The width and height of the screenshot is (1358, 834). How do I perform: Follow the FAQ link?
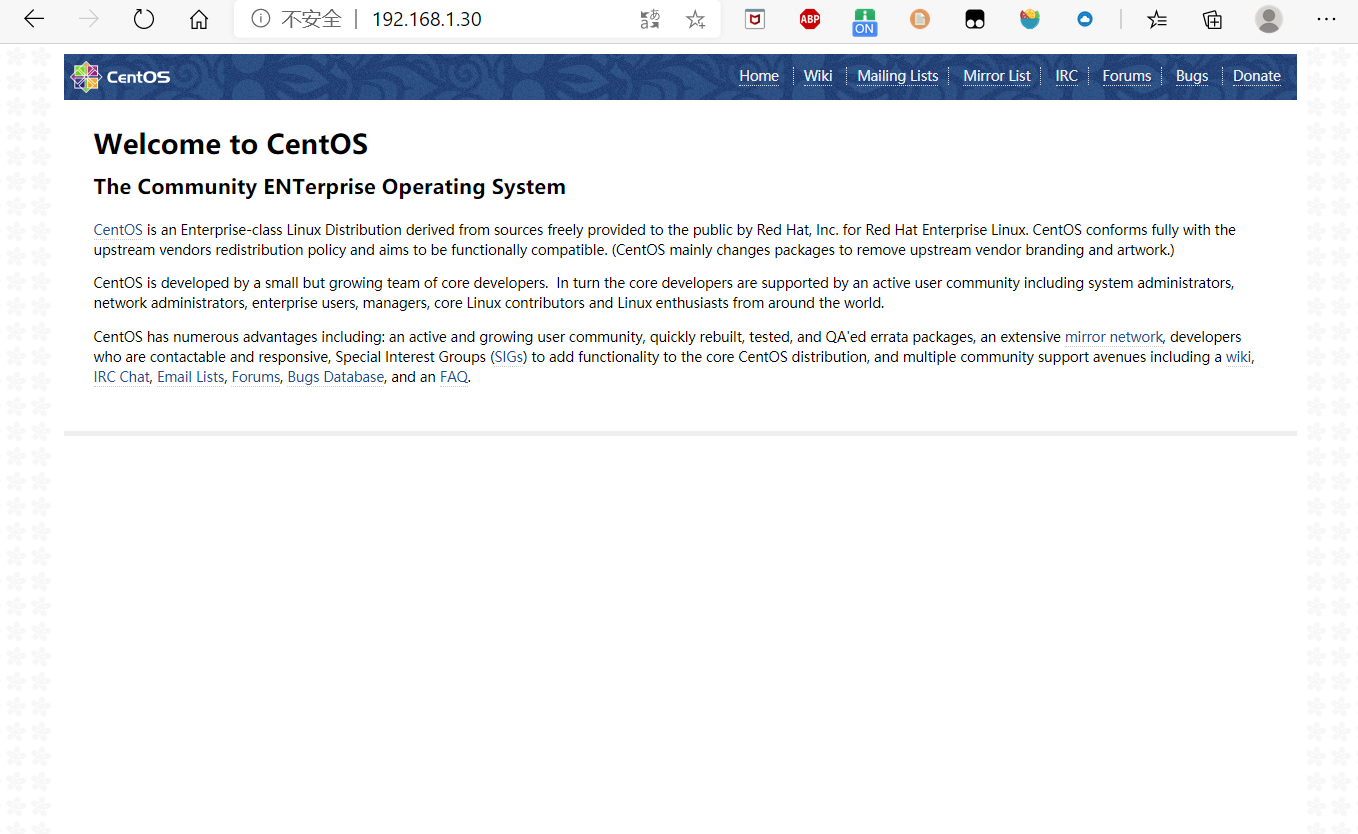coord(454,377)
